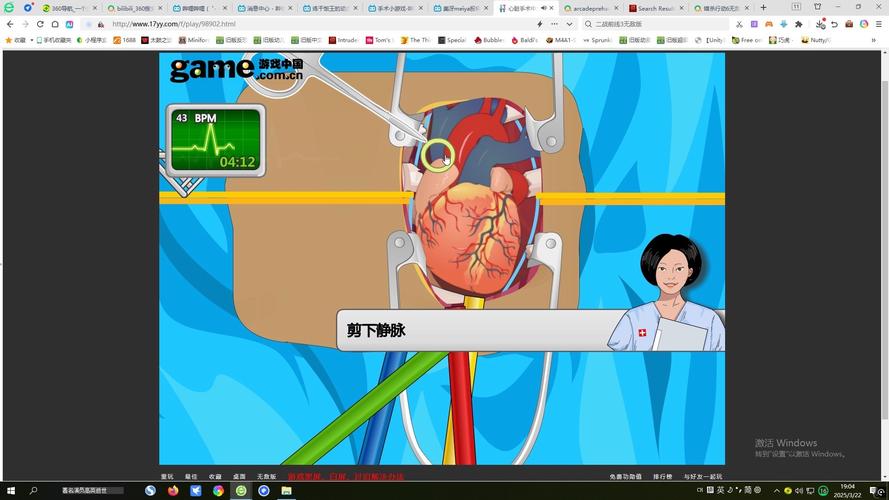Open the taskbar search magnifier
This screenshot has width=889, height=500.
pyautogui.click(x=33, y=490)
